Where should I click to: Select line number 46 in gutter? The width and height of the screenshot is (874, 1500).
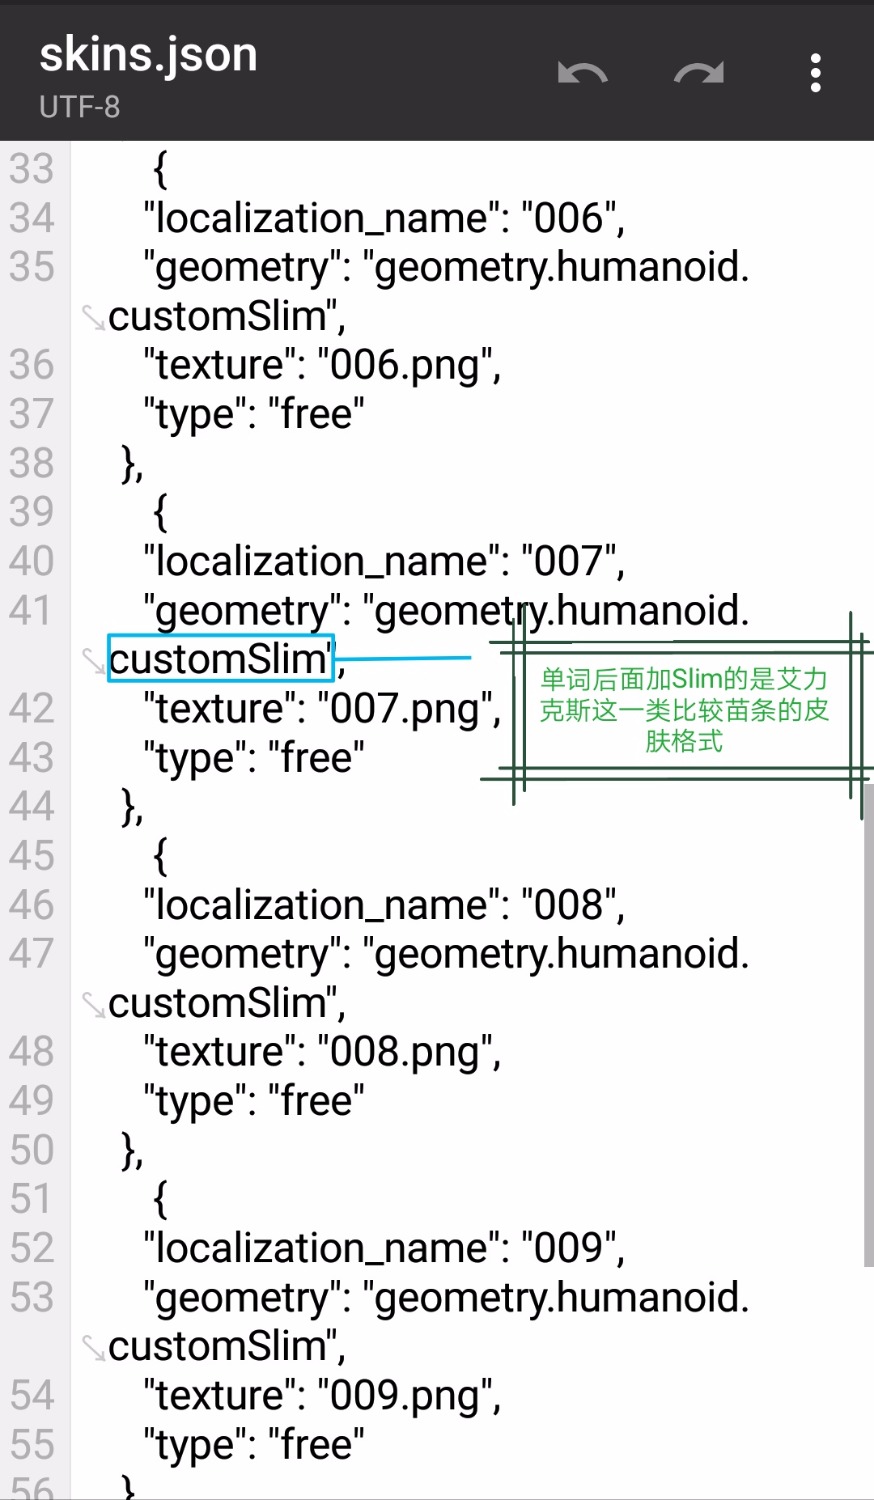coord(31,905)
